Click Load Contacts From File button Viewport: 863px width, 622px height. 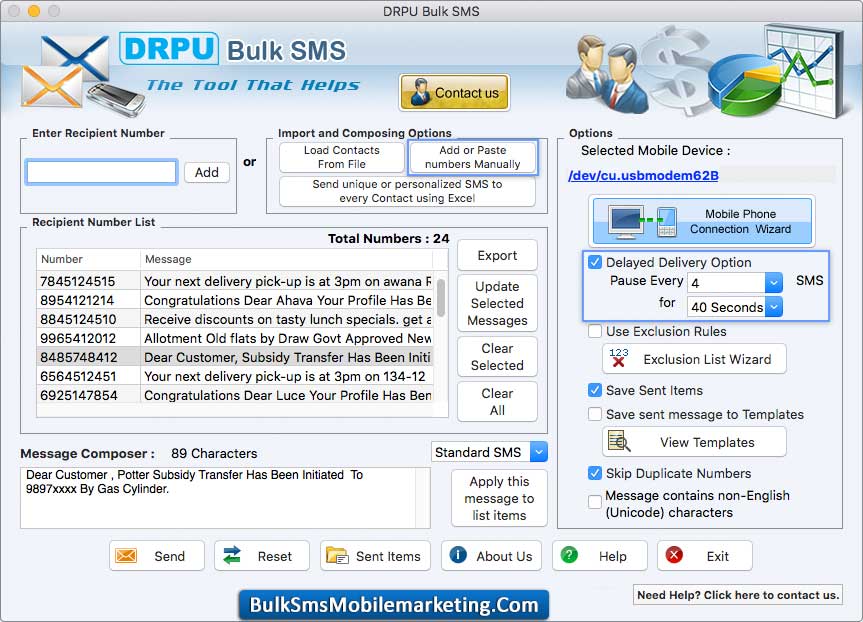point(342,157)
